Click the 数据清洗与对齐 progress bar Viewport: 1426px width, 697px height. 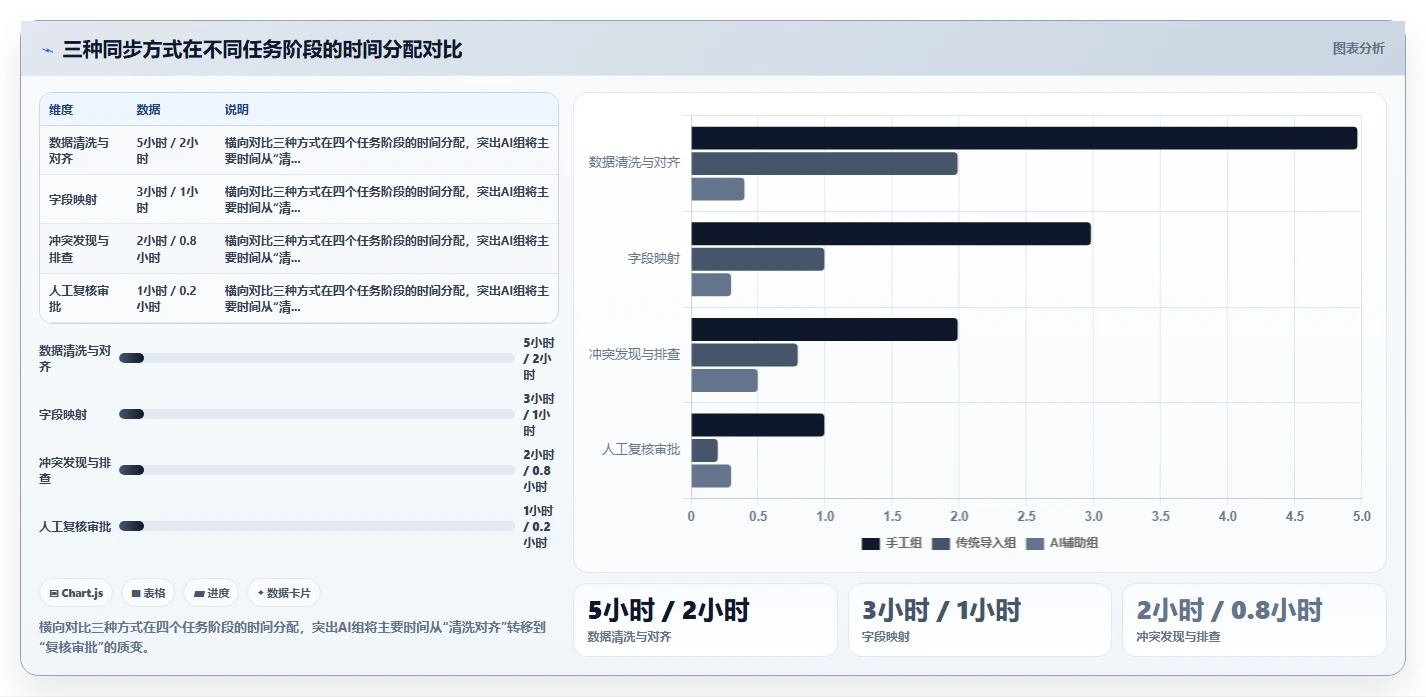[316, 358]
